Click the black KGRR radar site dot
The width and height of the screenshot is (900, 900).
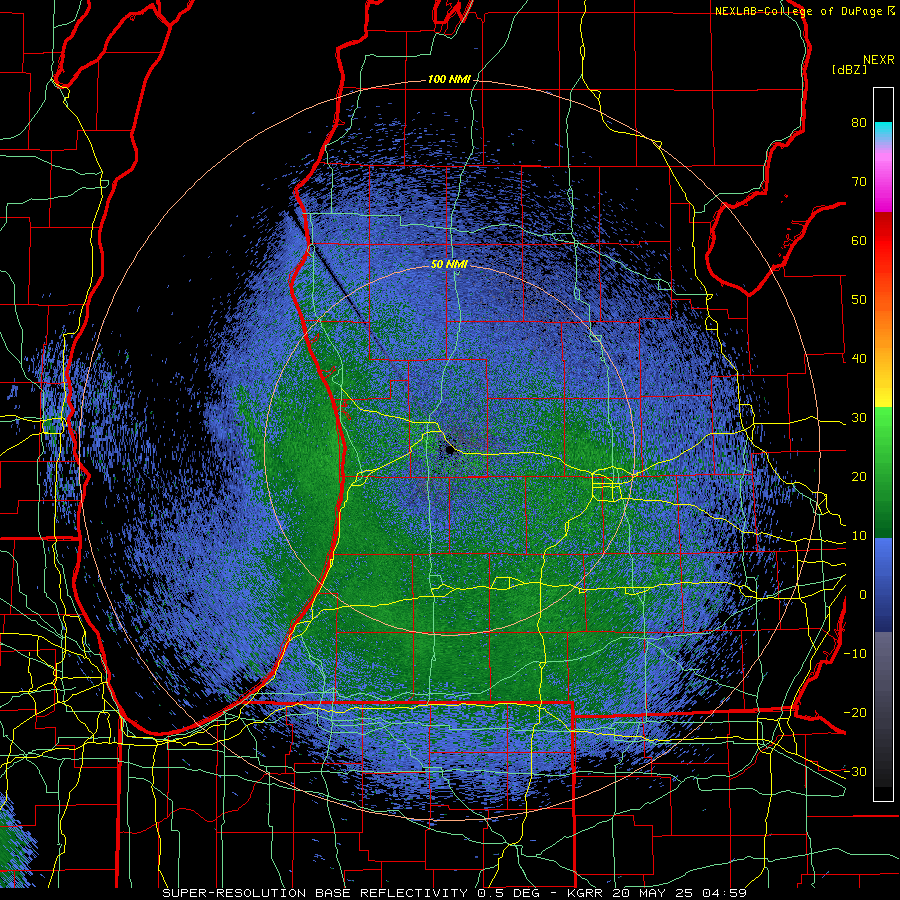coord(449,451)
